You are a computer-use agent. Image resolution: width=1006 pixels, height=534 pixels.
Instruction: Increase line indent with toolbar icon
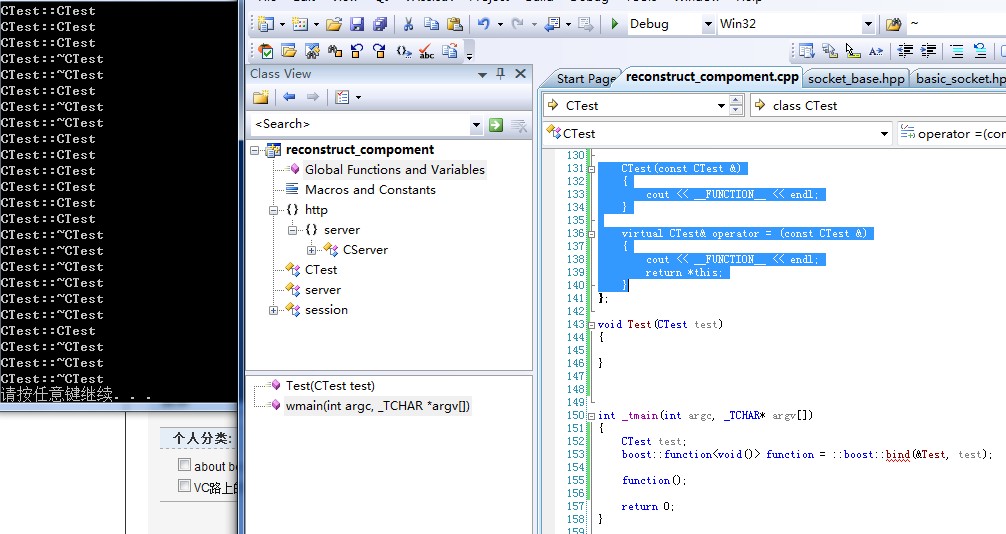928,51
